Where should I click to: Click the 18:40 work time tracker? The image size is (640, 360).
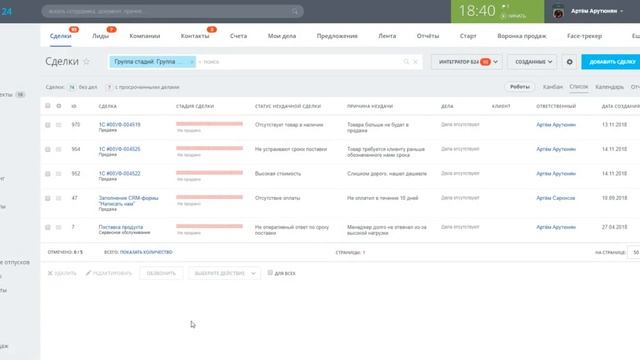pos(498,11)
